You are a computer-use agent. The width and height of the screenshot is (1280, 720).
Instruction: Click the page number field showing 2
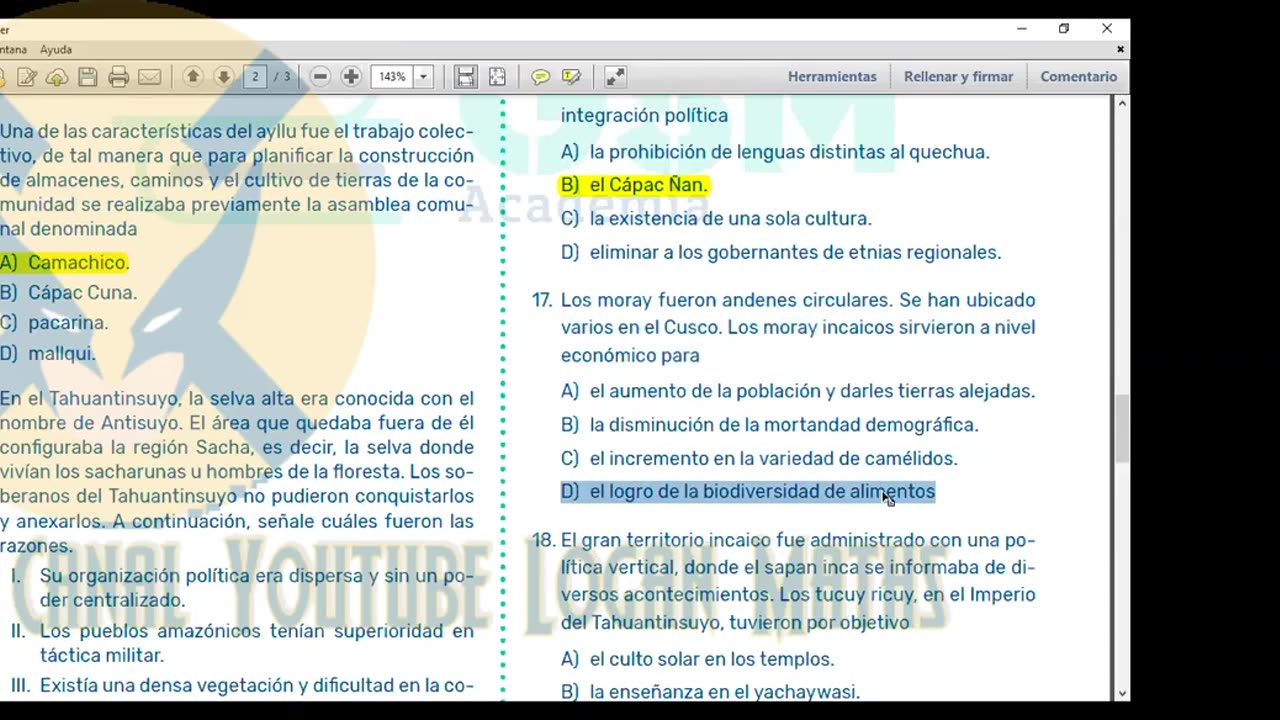click(x=255, y=77)
